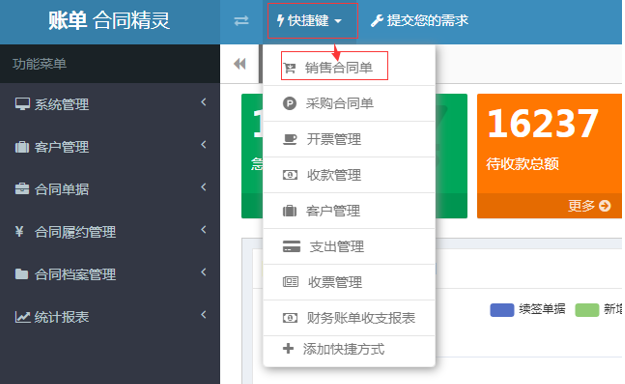Click the P circle icon for 采购合同单

[290, 104]
